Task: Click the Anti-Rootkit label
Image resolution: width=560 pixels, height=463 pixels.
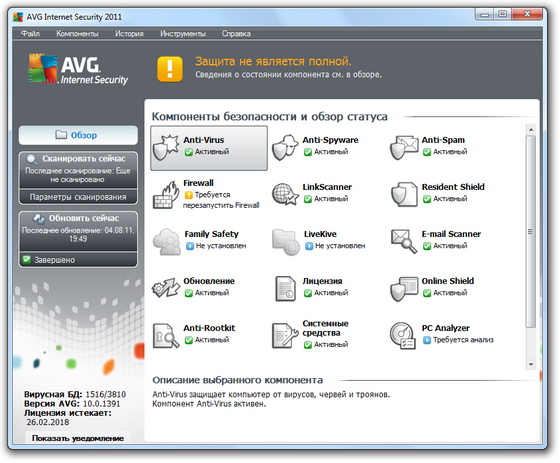Action: [209, 328]
